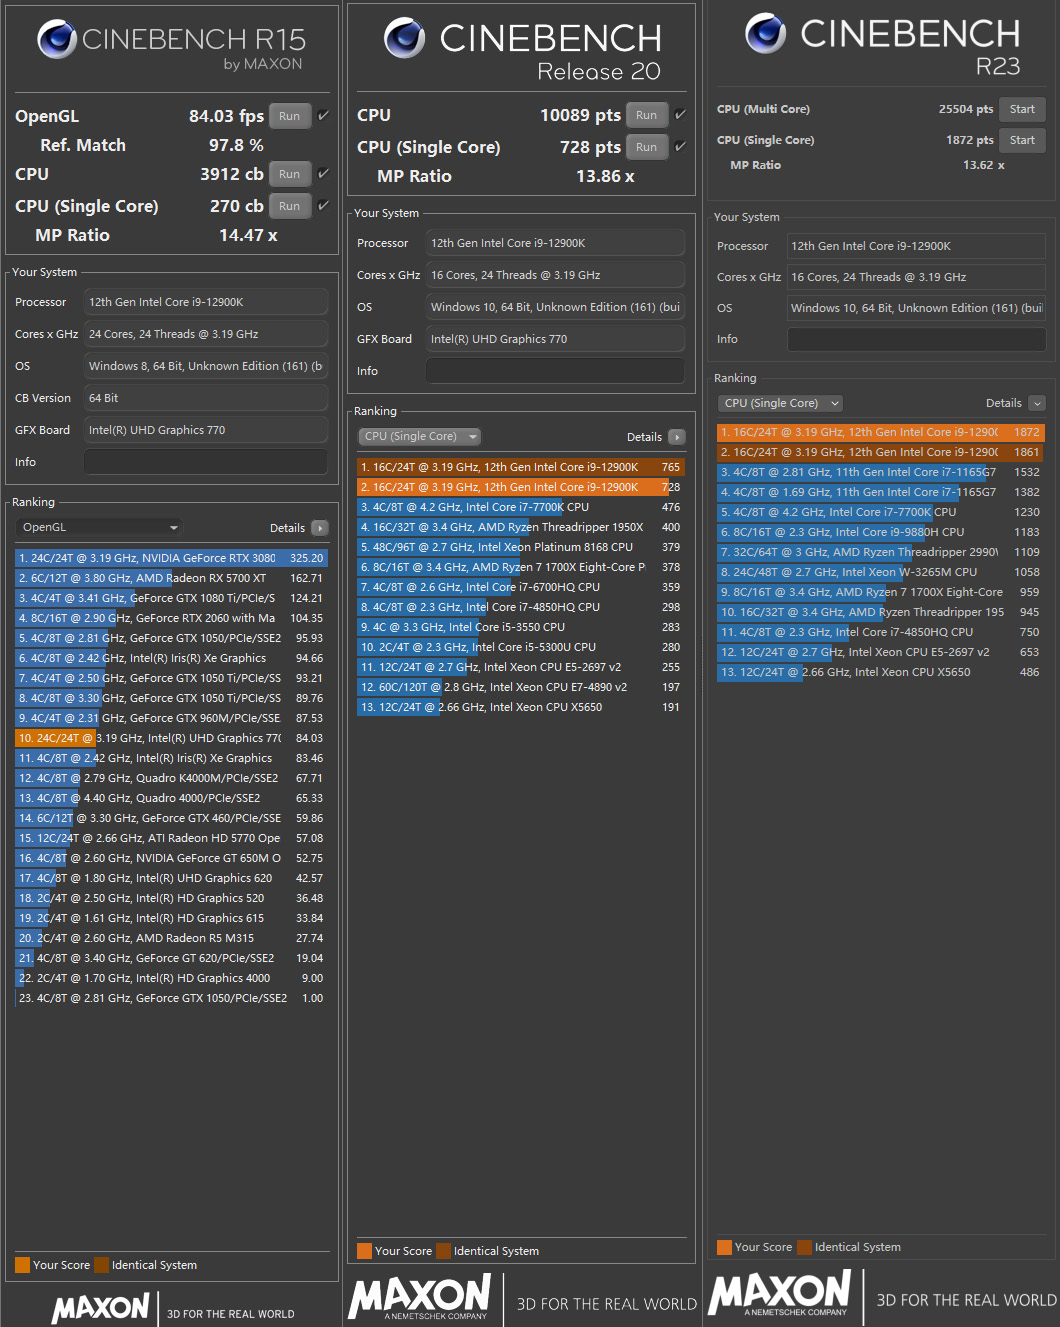Image resolution: width=1060 pixels, height=1327 pixels.
Task: Start the CPU (Multi Core) test in R23
Action: pyautogui.click(x=1022, y=109)
